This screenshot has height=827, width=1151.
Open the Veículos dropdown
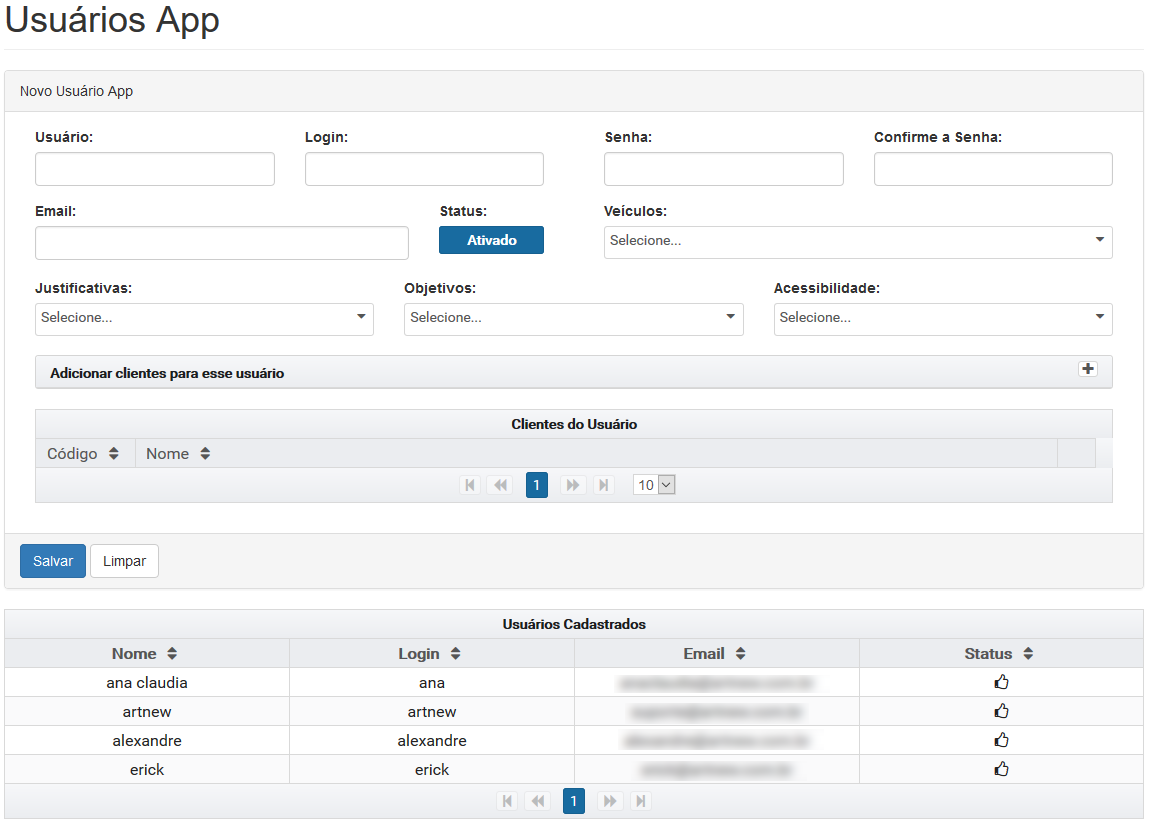858,242
